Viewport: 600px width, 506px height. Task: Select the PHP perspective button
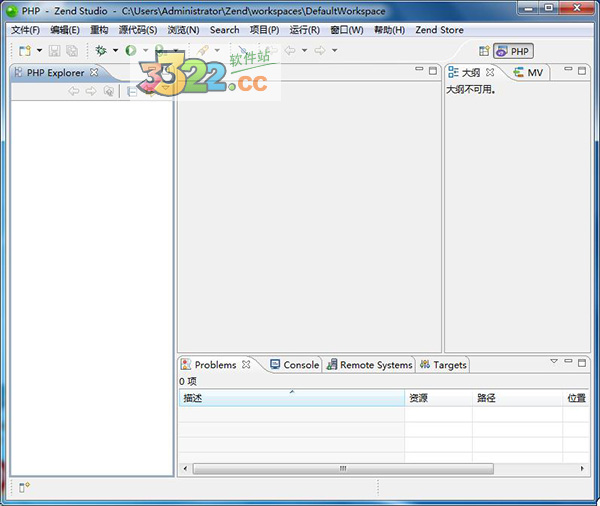513,51
